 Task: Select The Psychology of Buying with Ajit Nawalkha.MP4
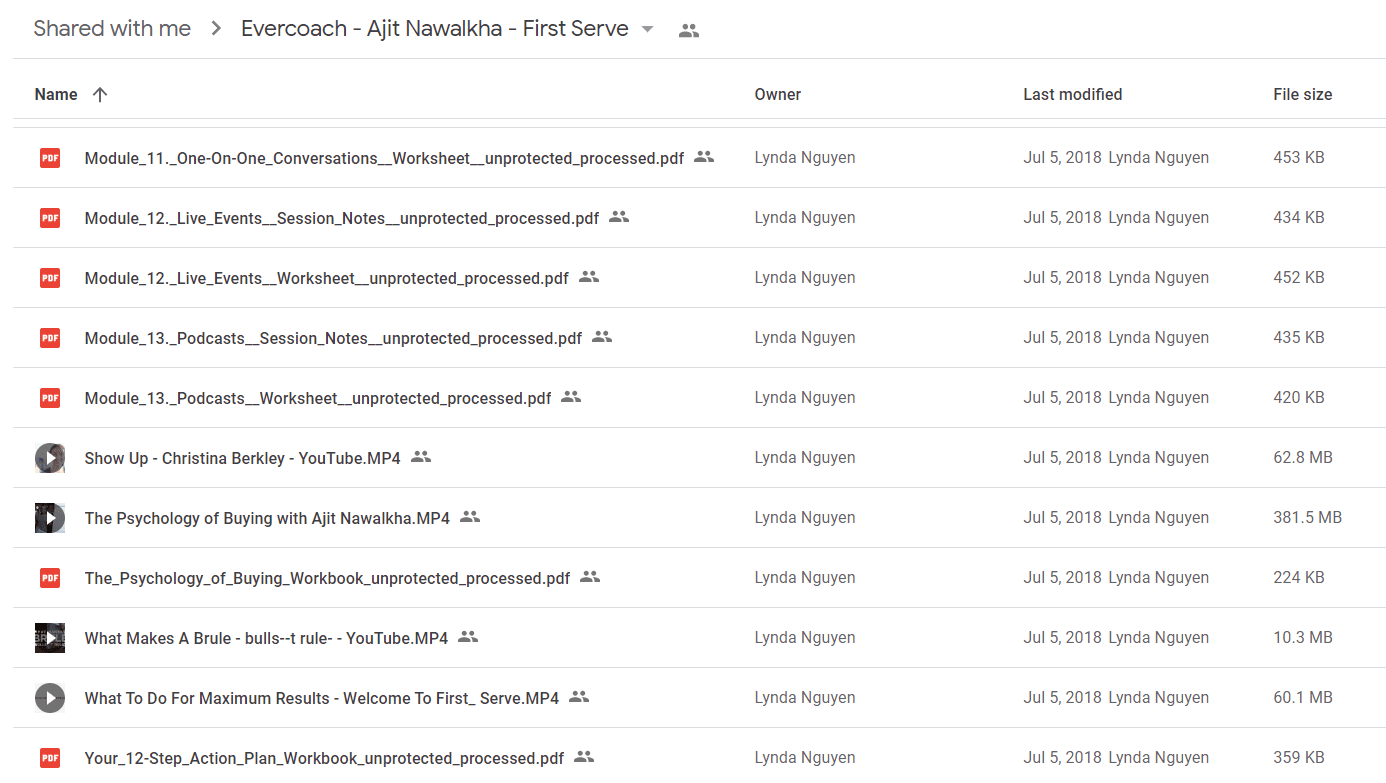pyautogui.click(x=267, y=518)
